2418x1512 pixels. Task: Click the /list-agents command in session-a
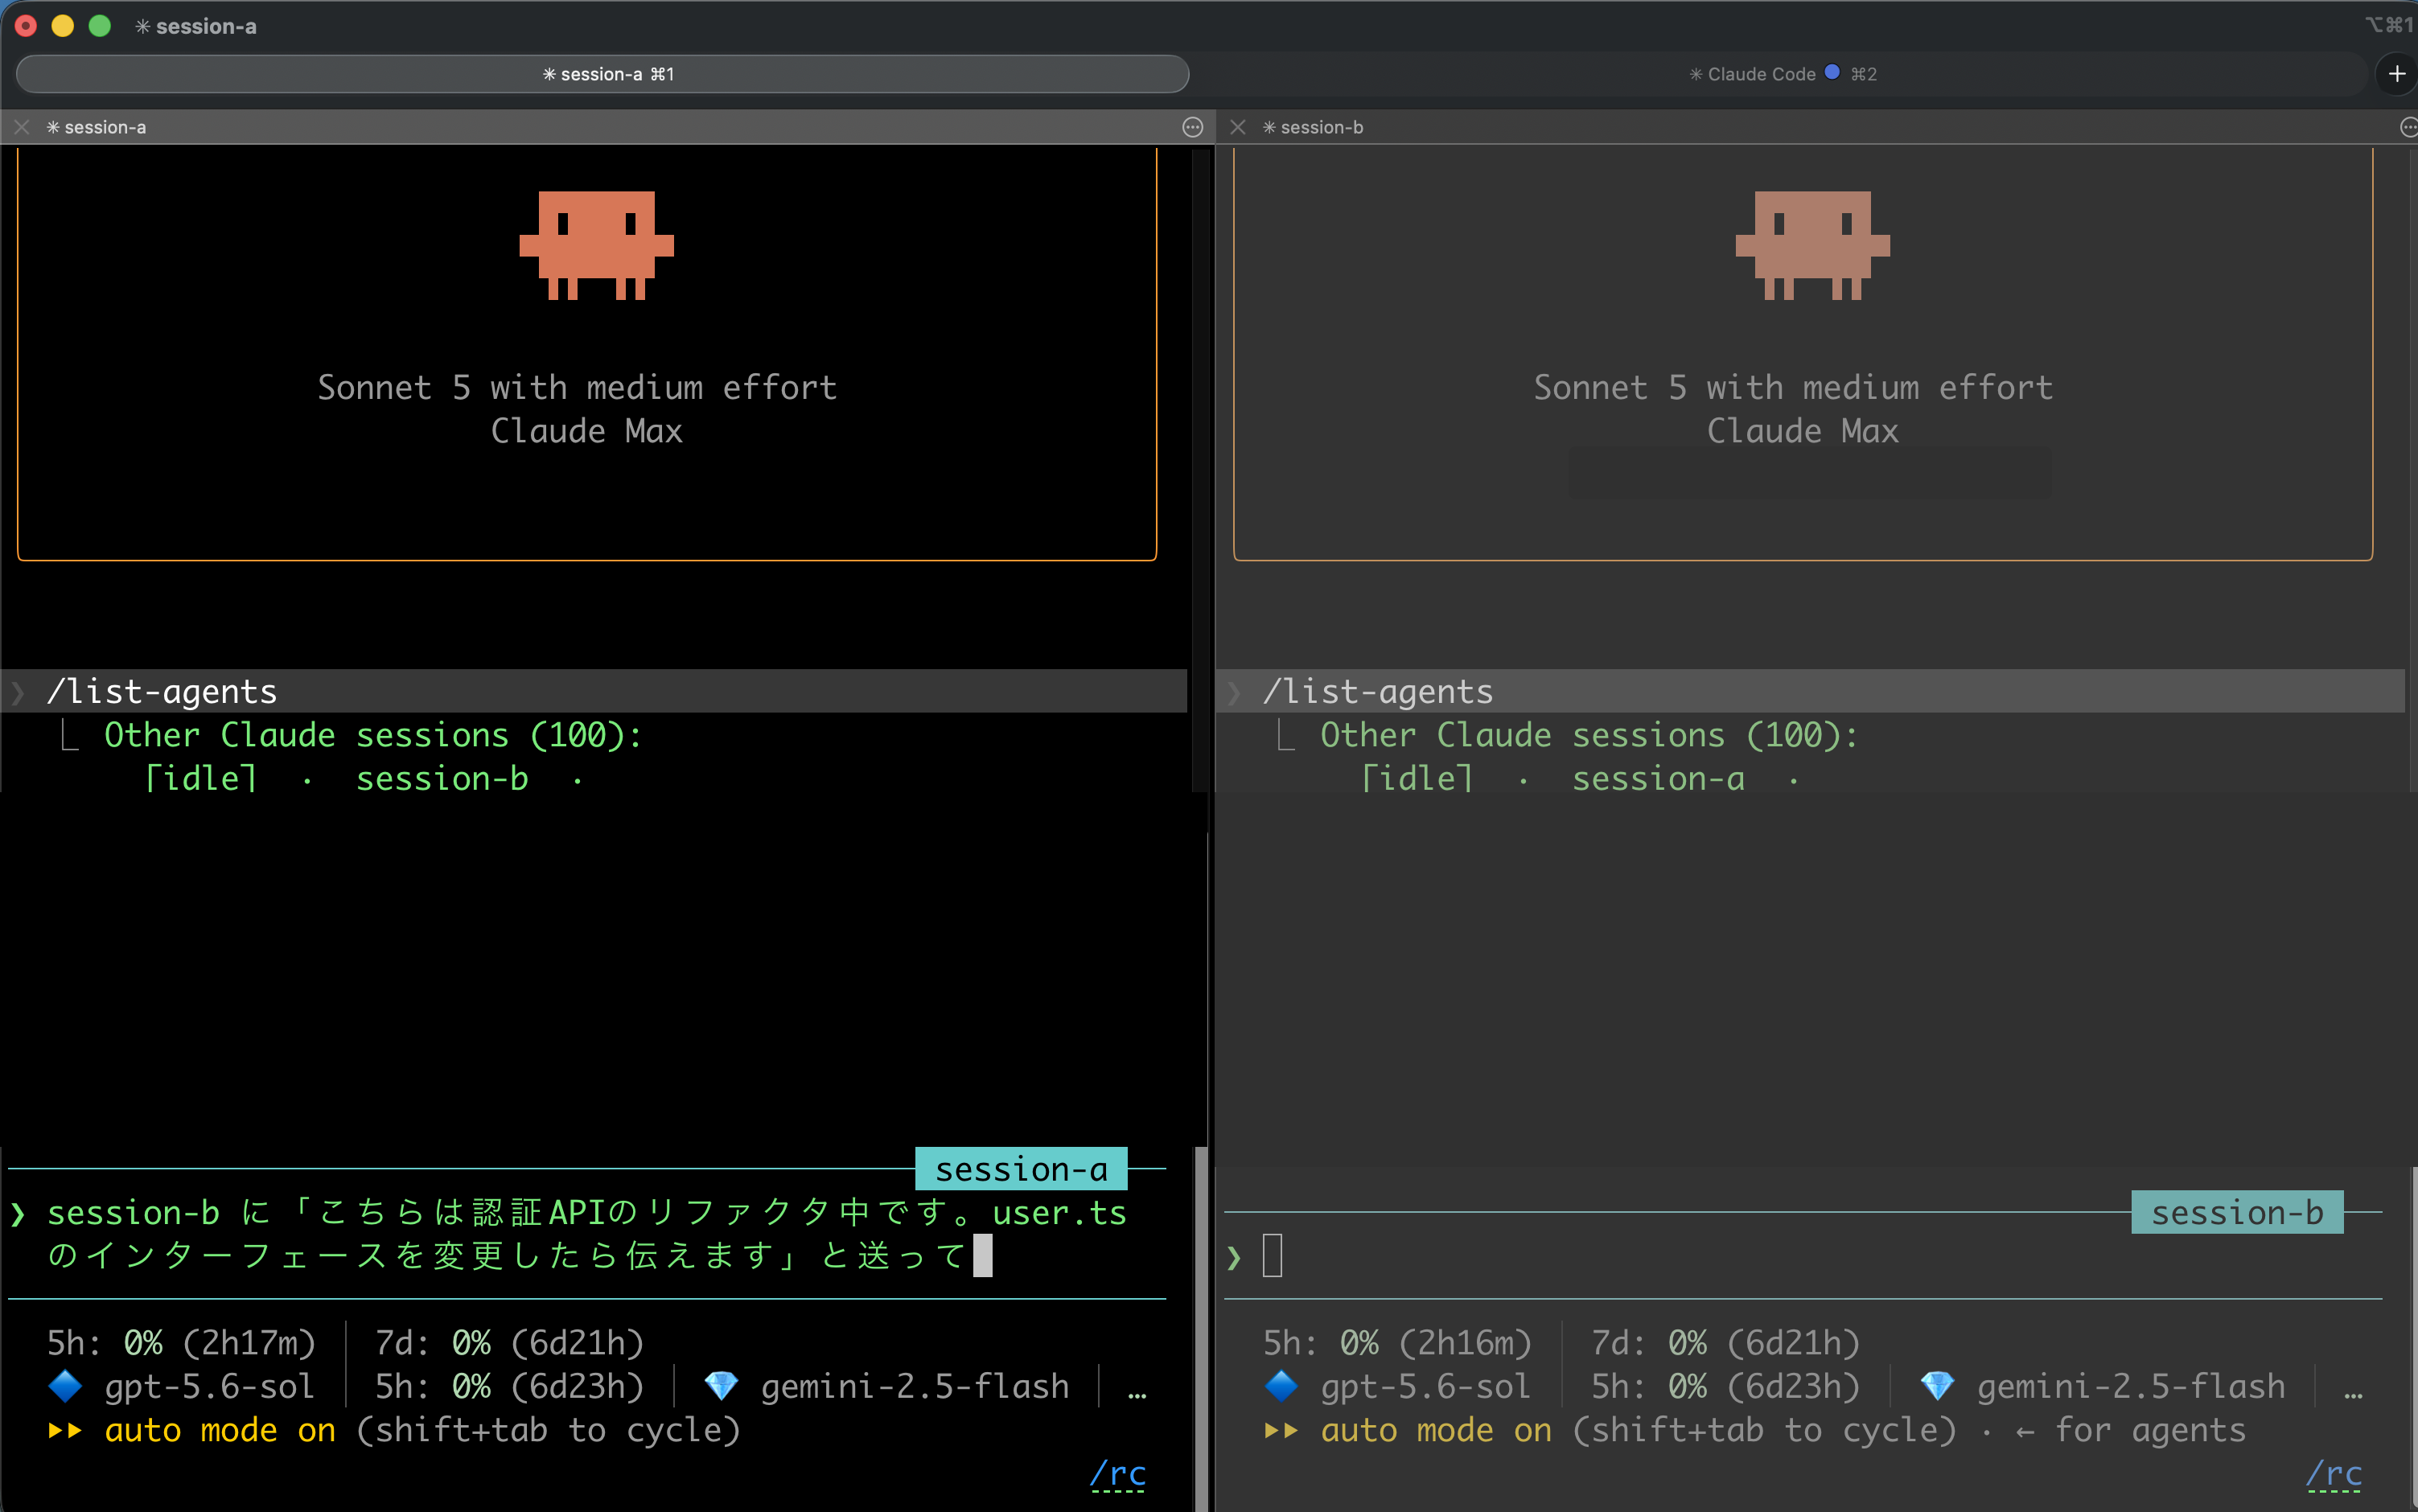point(162,692)
